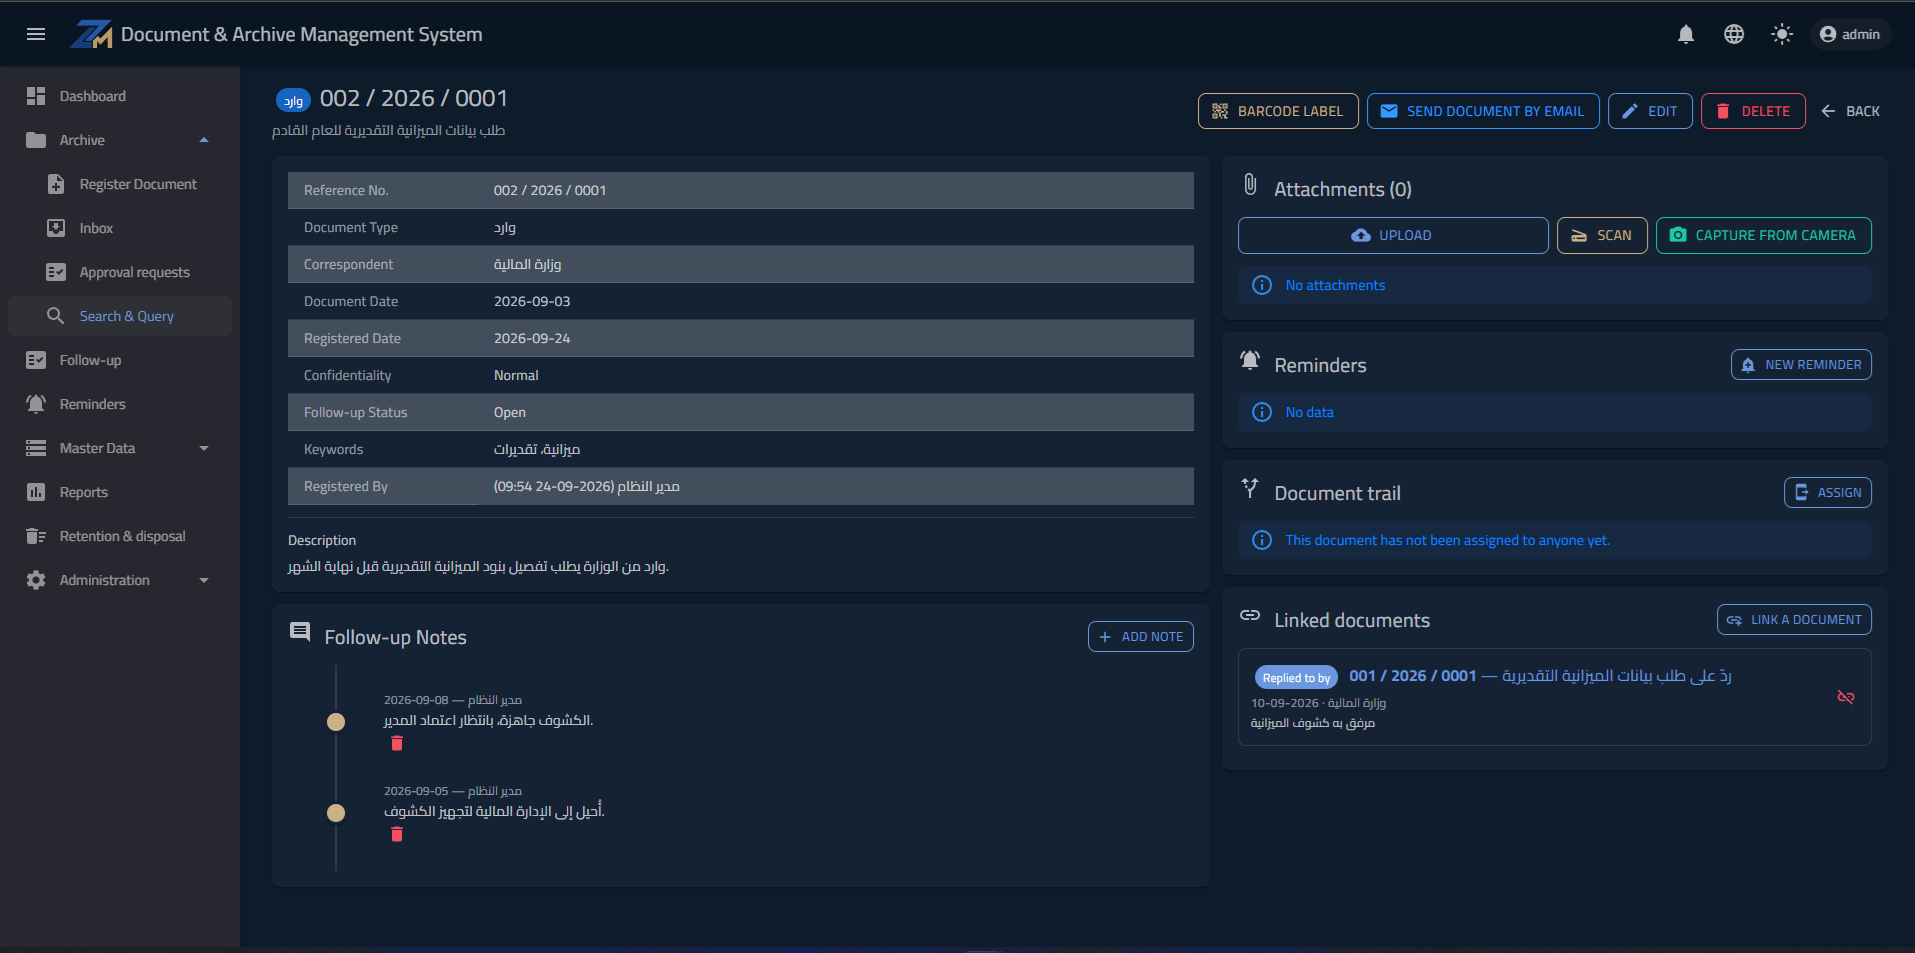
Task: Go Back to previous page
Action: 1851,111
